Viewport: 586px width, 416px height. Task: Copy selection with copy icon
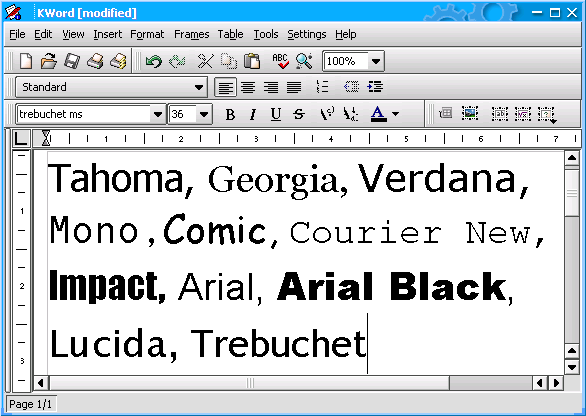pos(228,61)
